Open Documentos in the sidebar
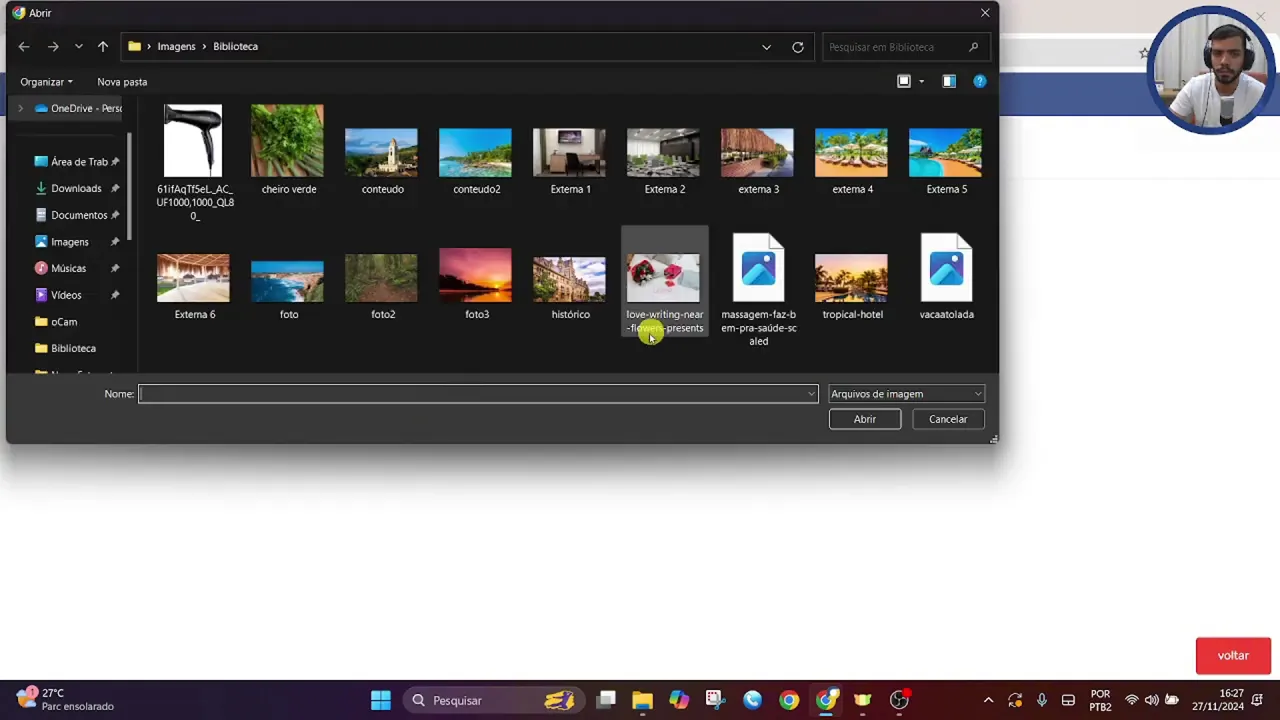The image size is (1280, 720). pyautogui.click(x=76, y=215)
